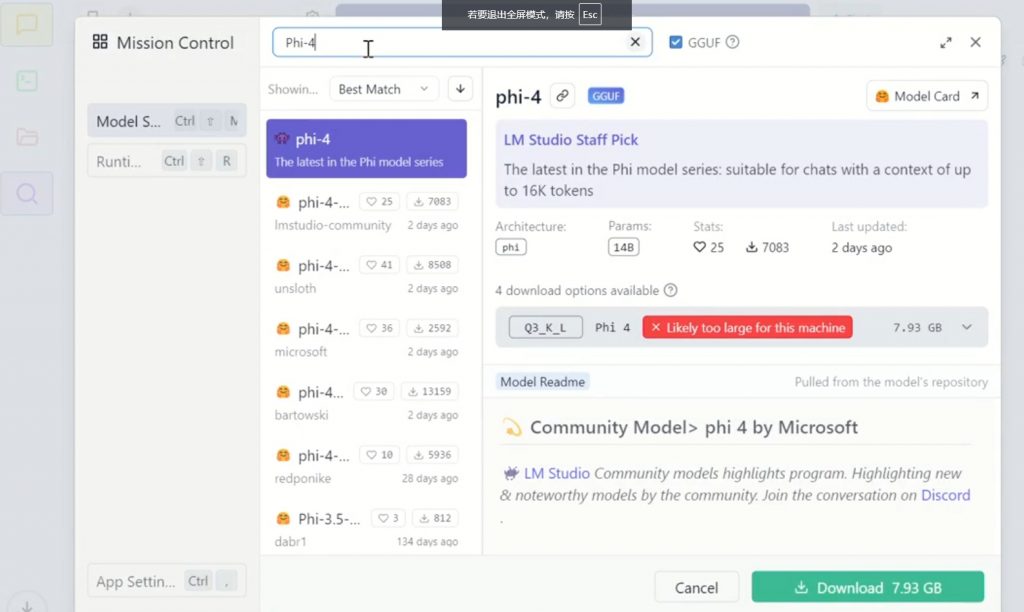The image size is (1024, 612).
Task: Click the 'Showin...' results count label
Action: (293, 89)
